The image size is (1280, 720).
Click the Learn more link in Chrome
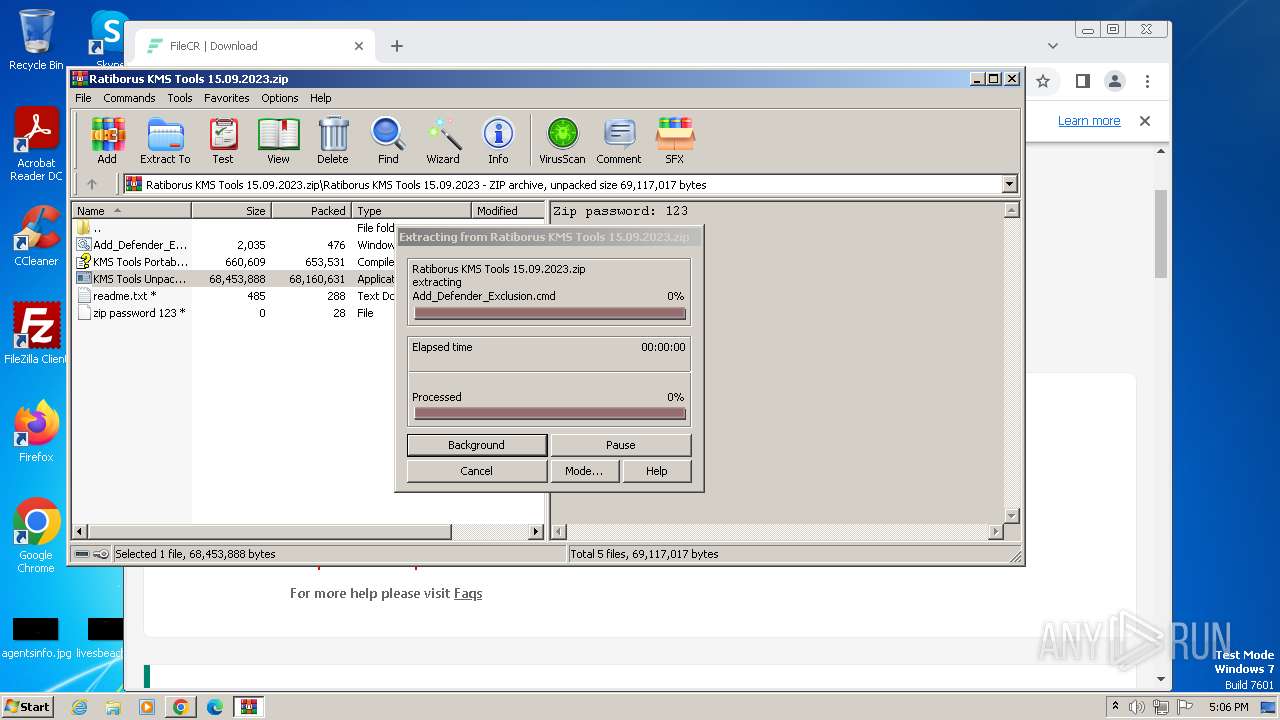tap(1089, 121)
